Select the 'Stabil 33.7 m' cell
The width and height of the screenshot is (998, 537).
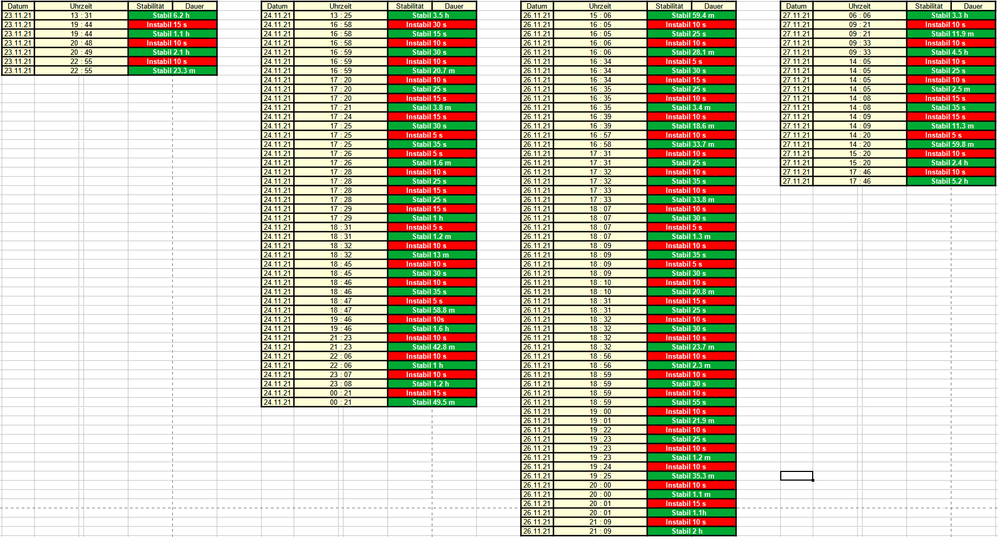point(692,144)
